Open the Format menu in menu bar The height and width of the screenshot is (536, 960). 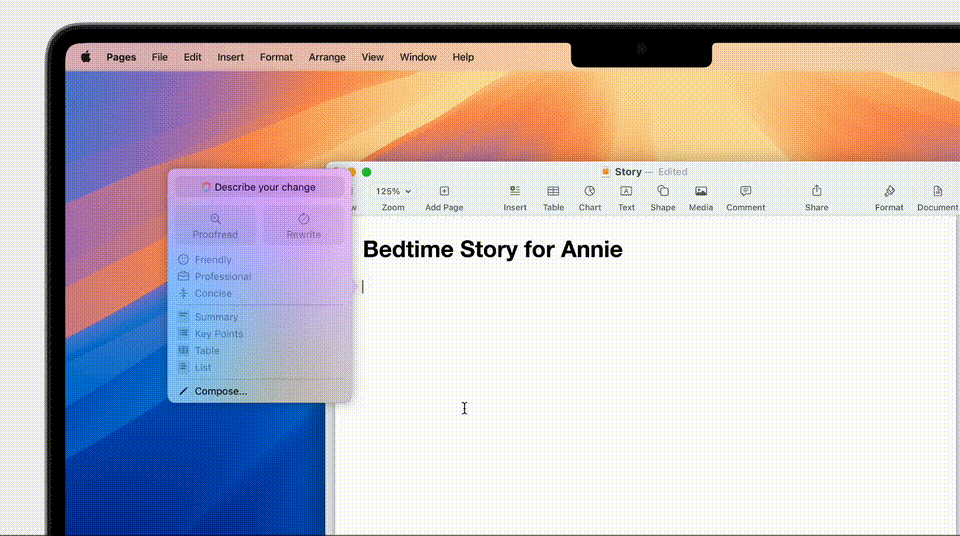point(276,57)
